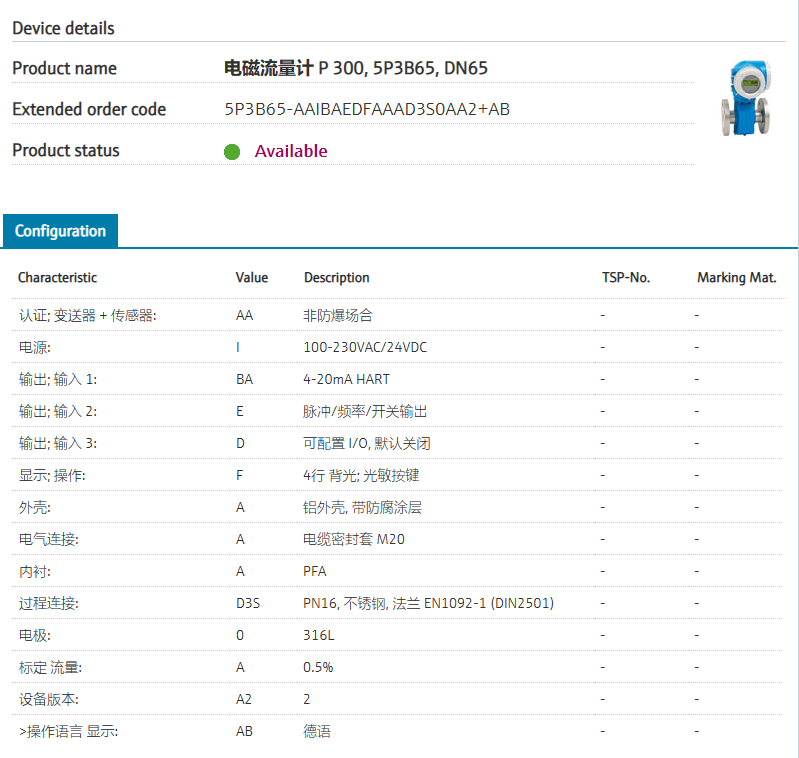Click the blue 'I' power supply value
The width and height of the screenshot is (799, 758).
pos(238,347)
